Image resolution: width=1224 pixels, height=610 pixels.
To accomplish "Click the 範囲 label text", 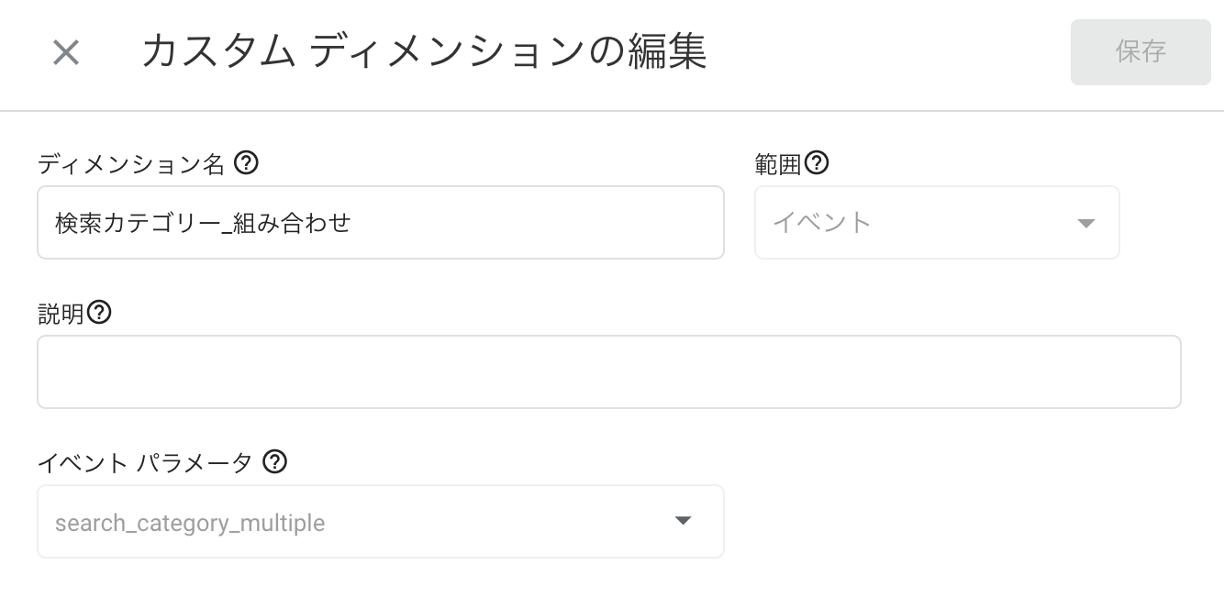I will [x=778, y=163].
